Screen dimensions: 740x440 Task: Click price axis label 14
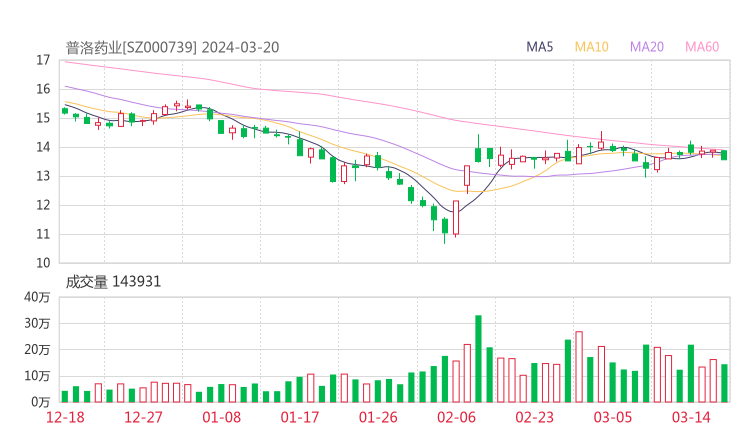pyautogui.click(x=43, y=147)
